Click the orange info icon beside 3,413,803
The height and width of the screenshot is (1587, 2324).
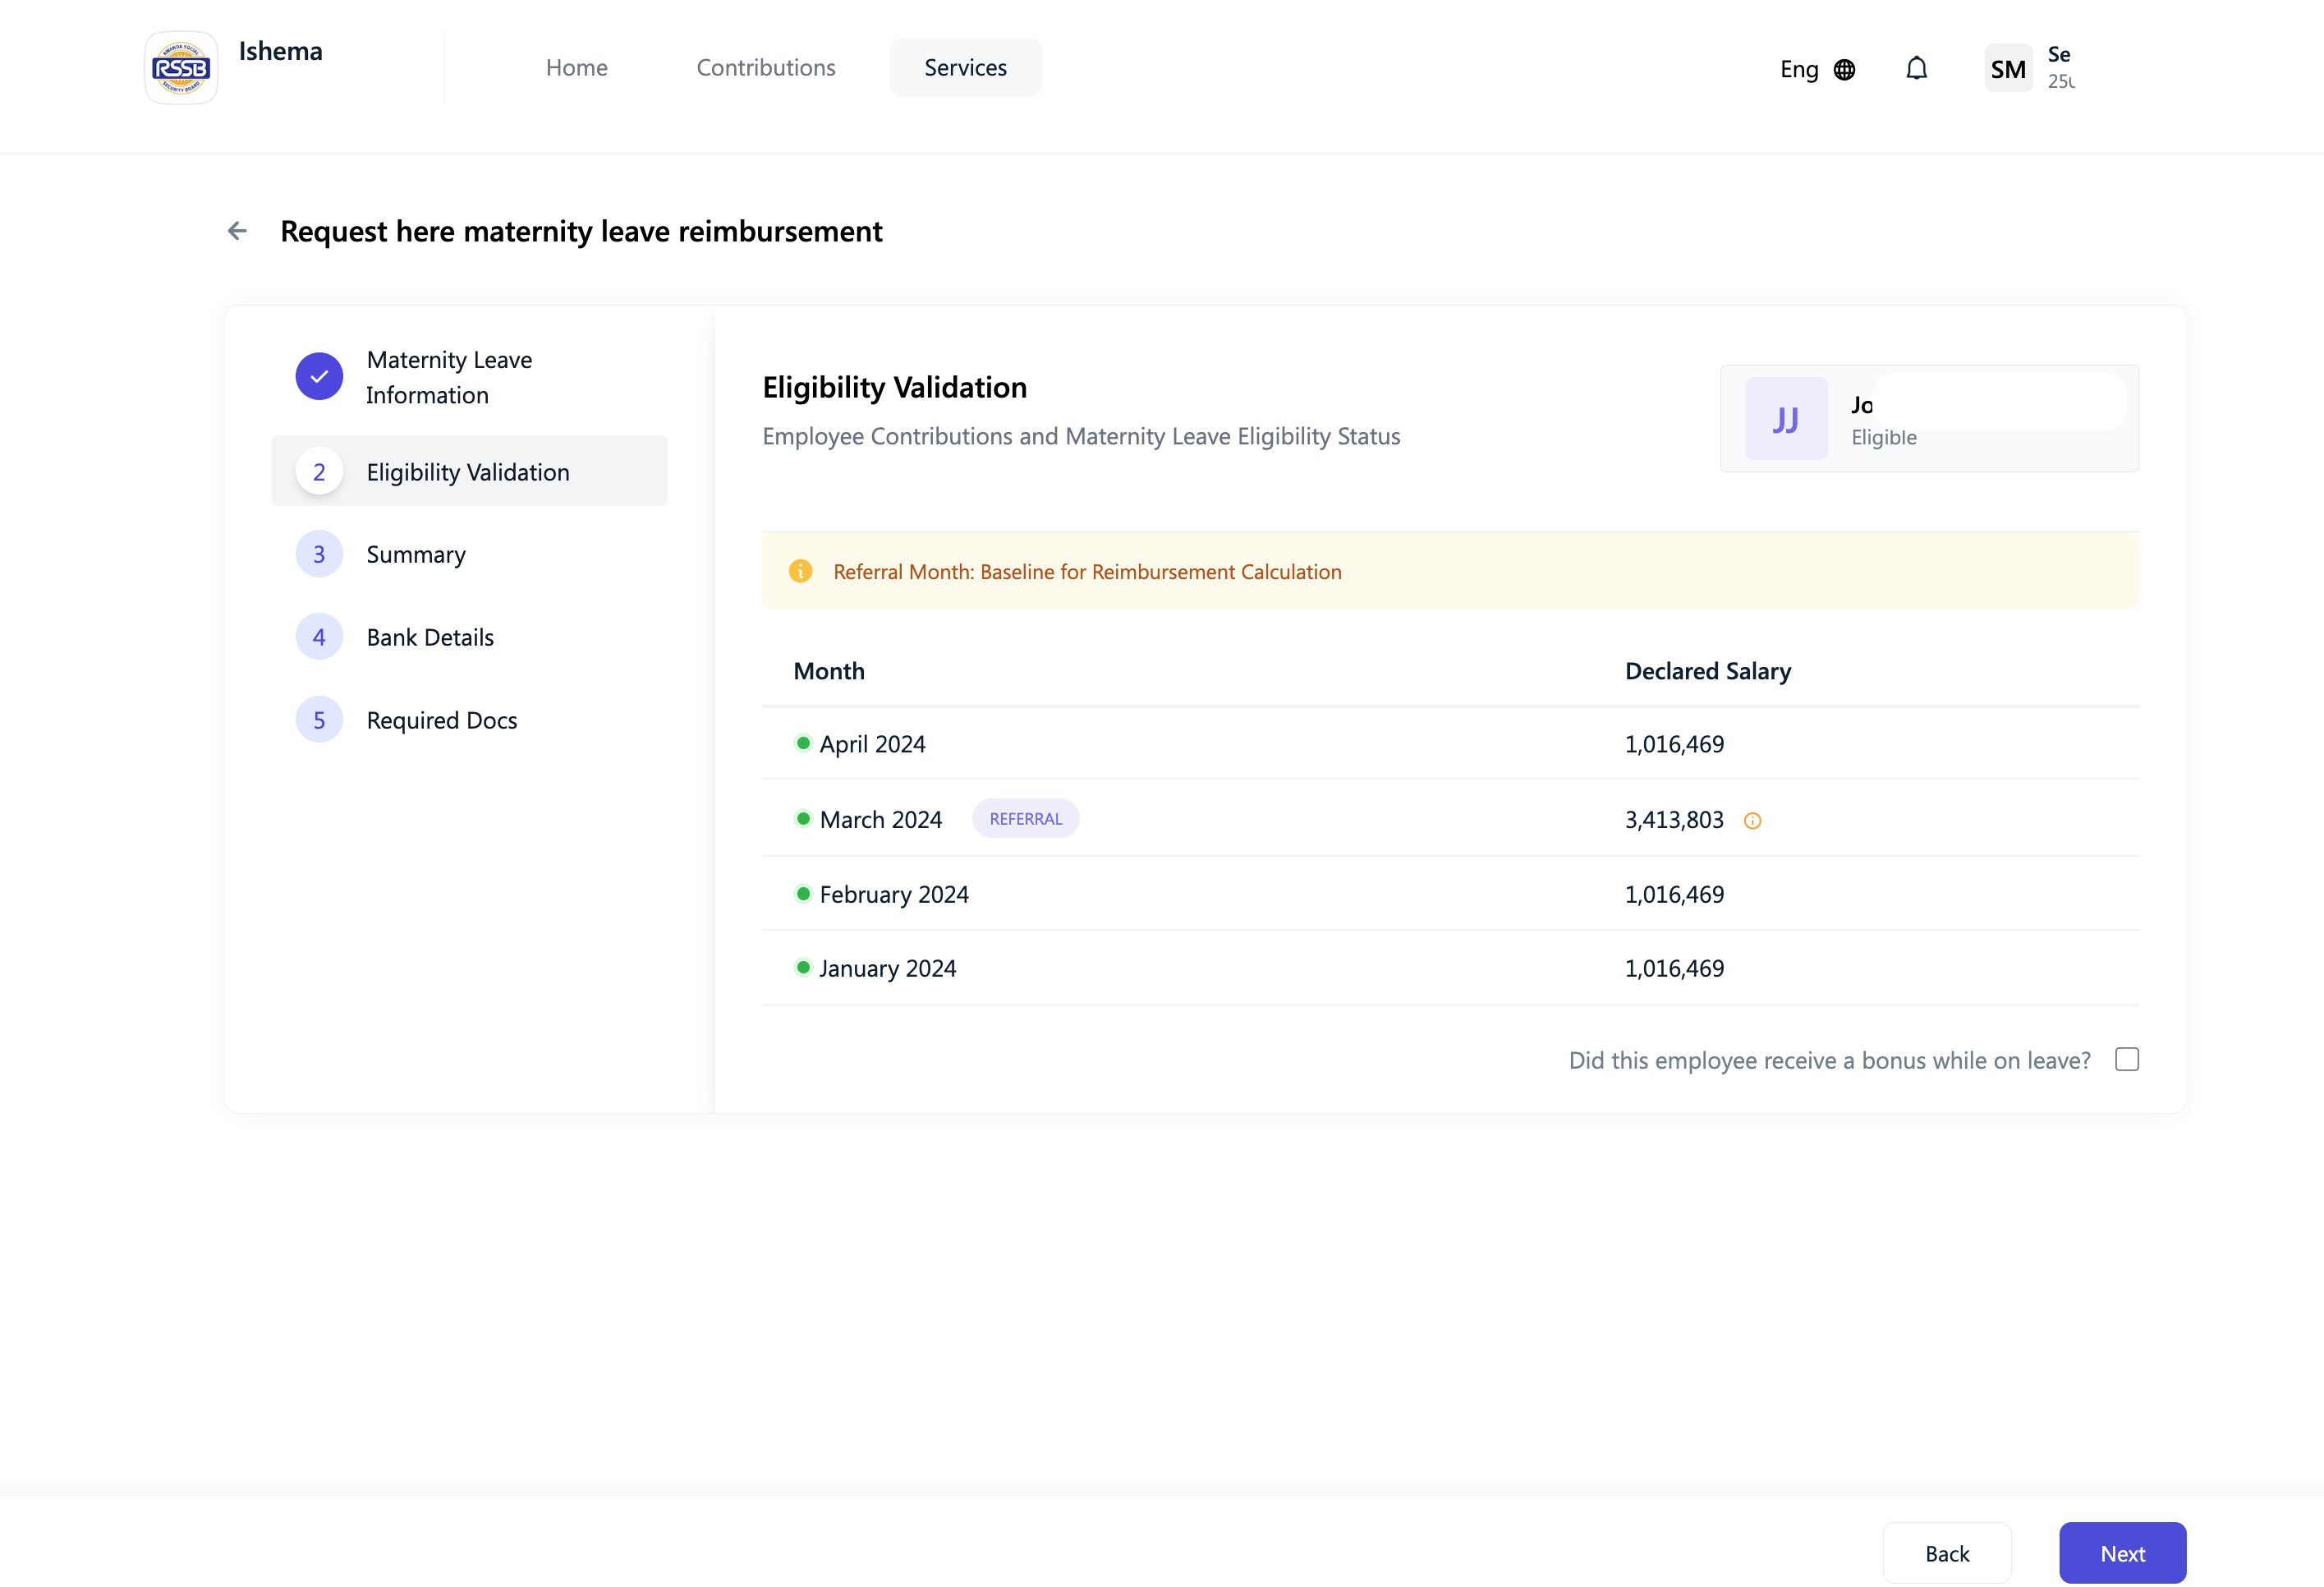pyautogui.click(x=1752, y=821)
